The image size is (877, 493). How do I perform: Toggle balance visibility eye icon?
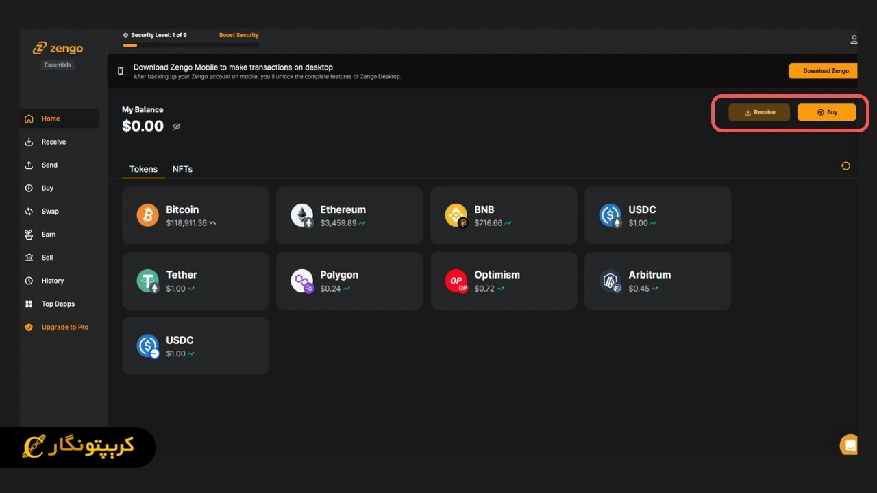(176, 126)
